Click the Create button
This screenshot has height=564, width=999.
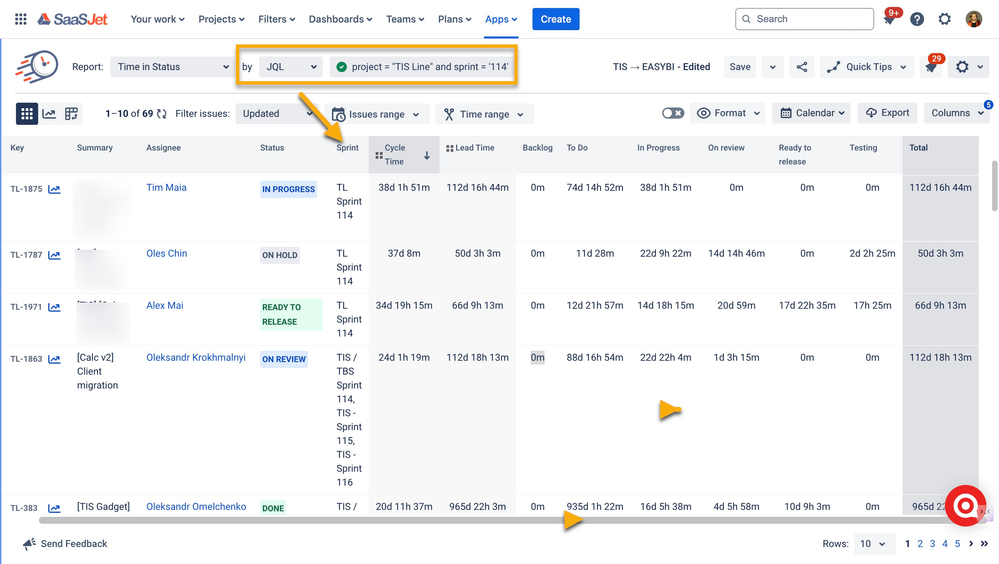coord(556,19)
